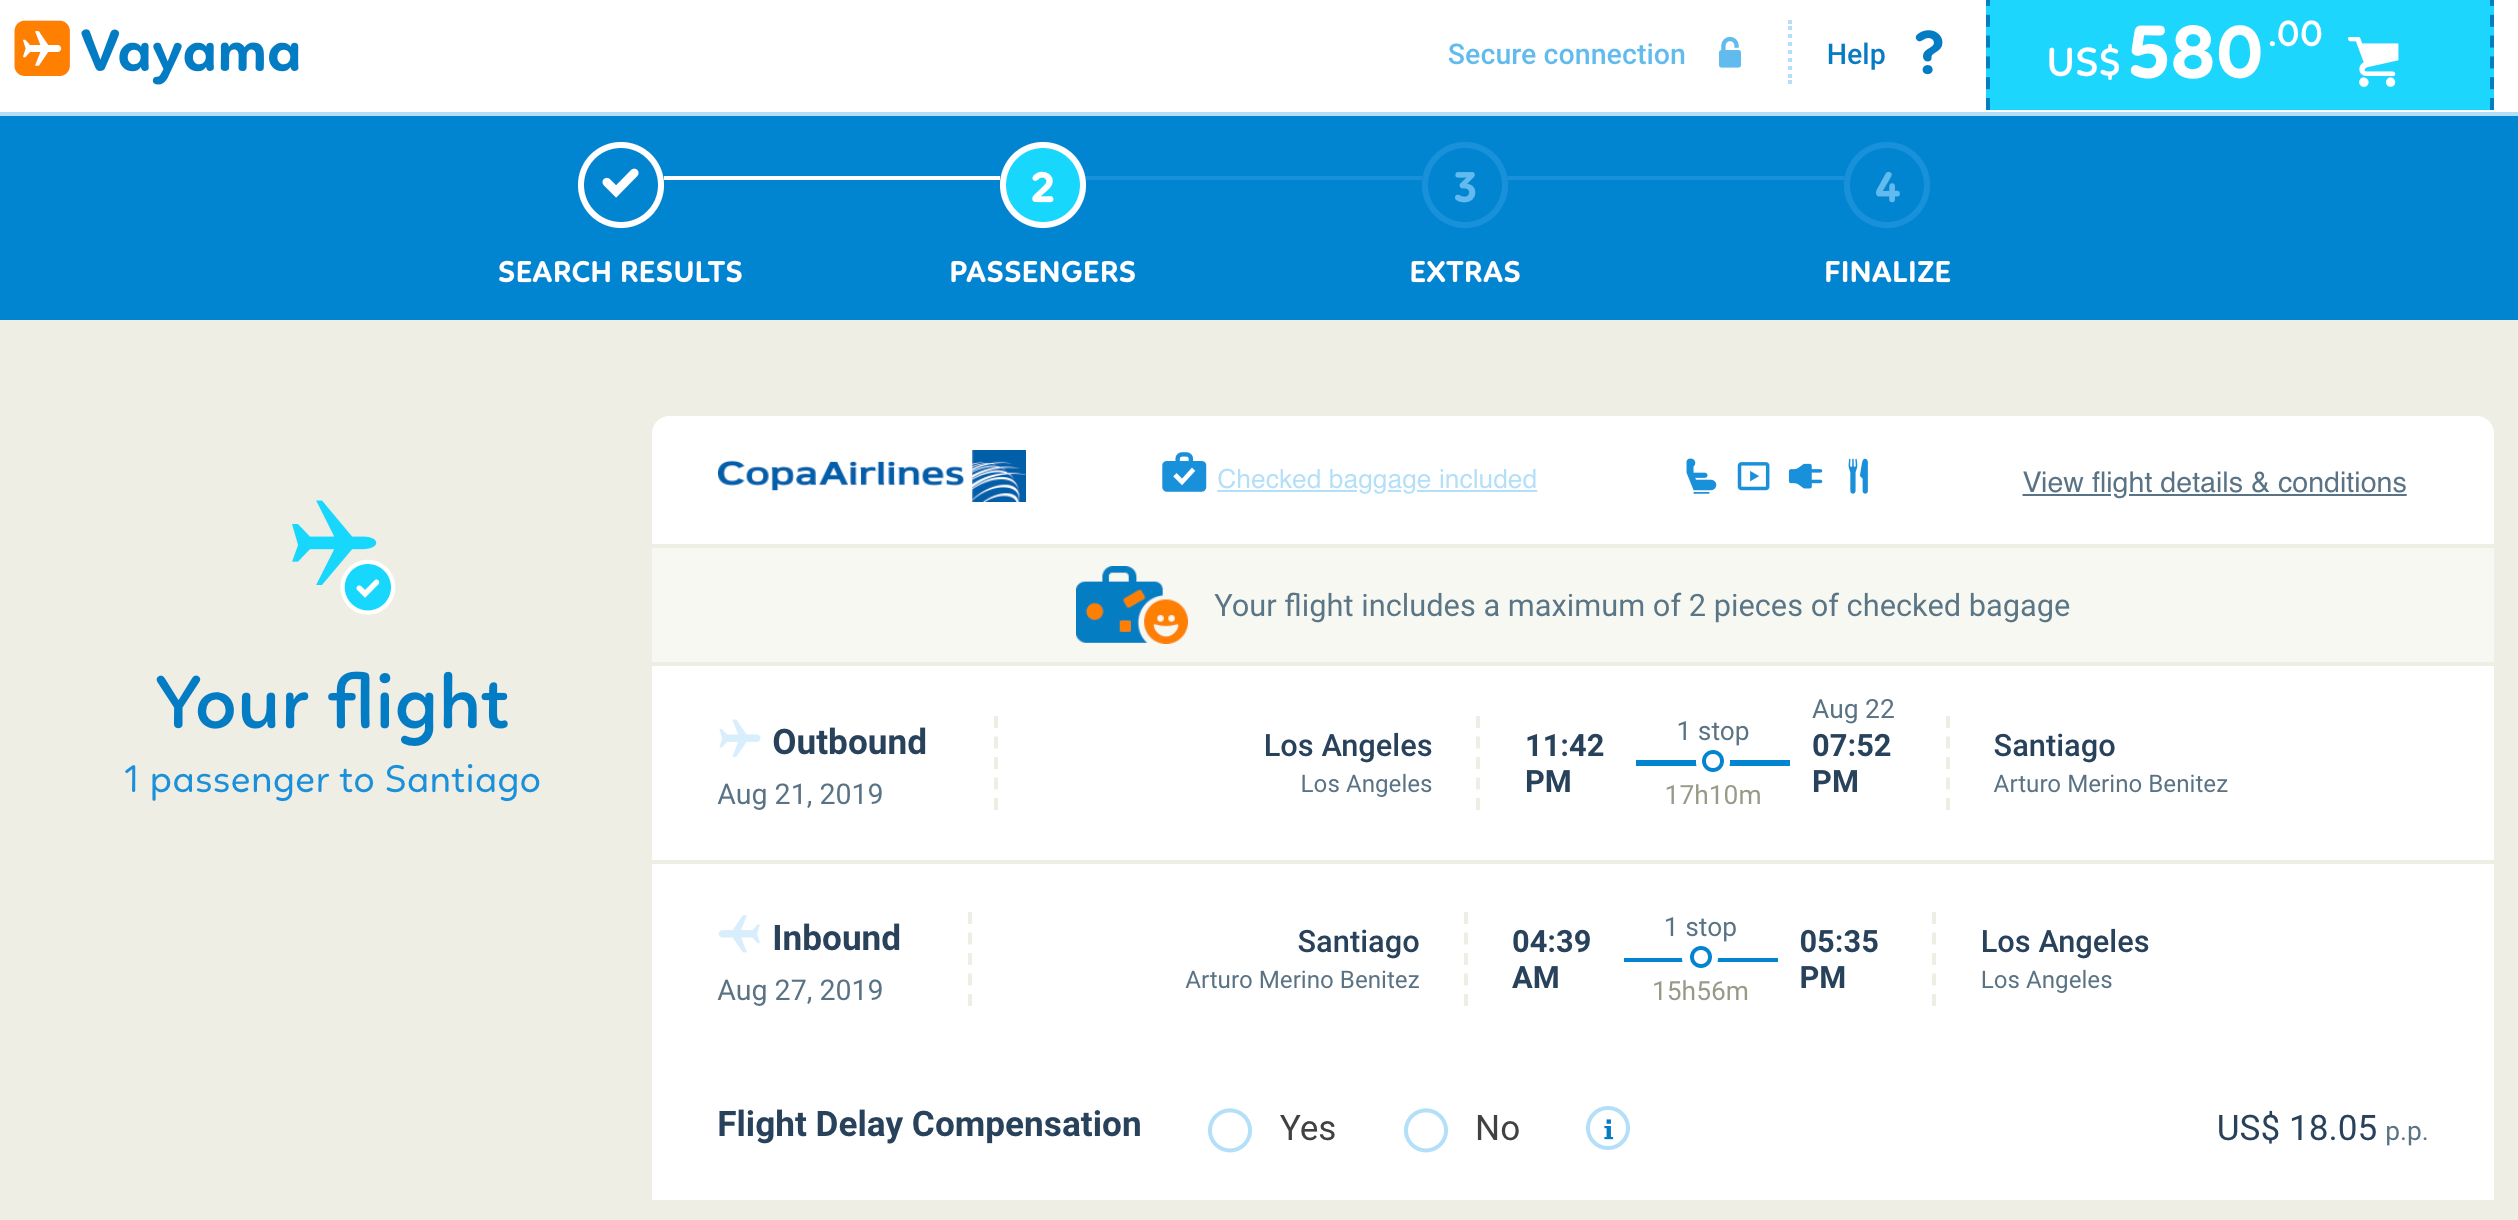Image resolution: width=2518 pixels, height=1220 pixels.
Task: Click the power outlet amenity icon
Action: pos(1805,476)
